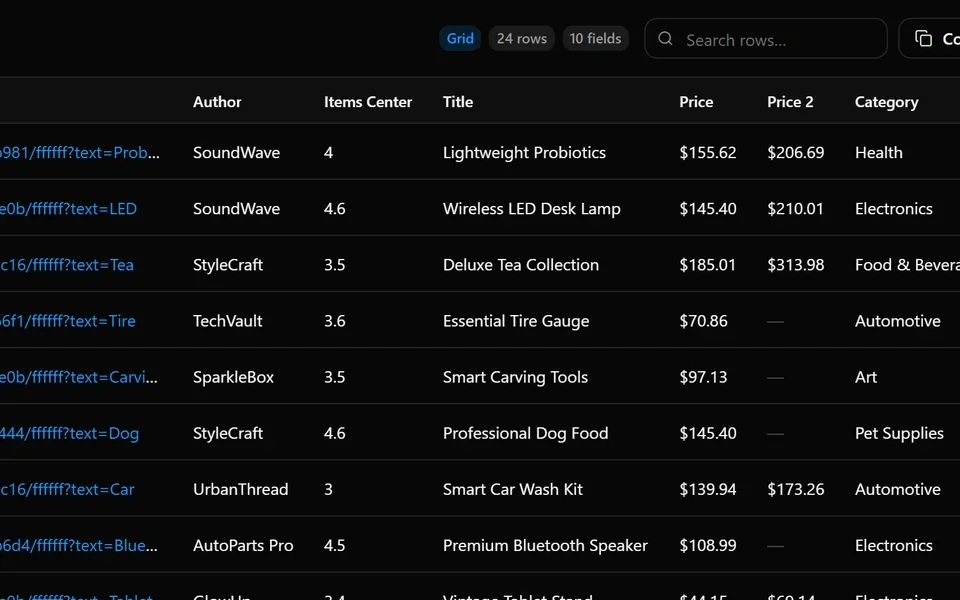Screen dimensions: 960x600
Task: Click the Deluxe Tea Collection title
Action: (x=521, y=265)
